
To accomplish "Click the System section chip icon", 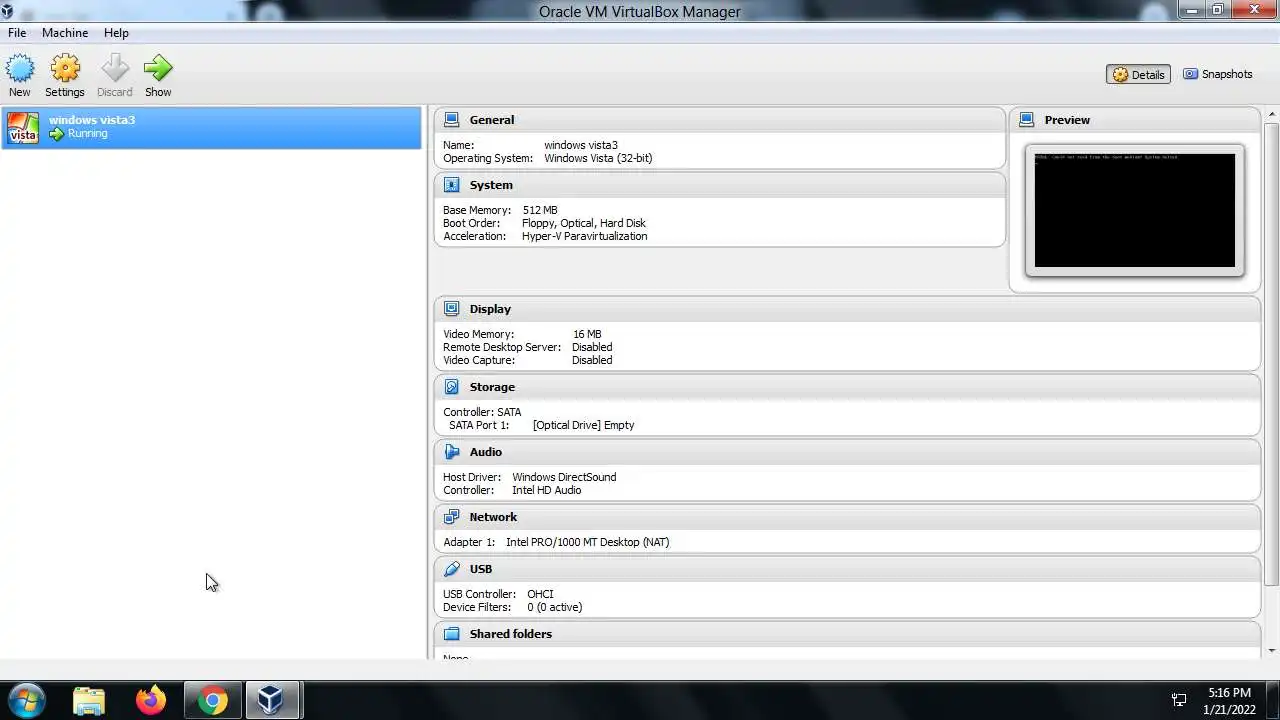I will click(x=452, y=185).
